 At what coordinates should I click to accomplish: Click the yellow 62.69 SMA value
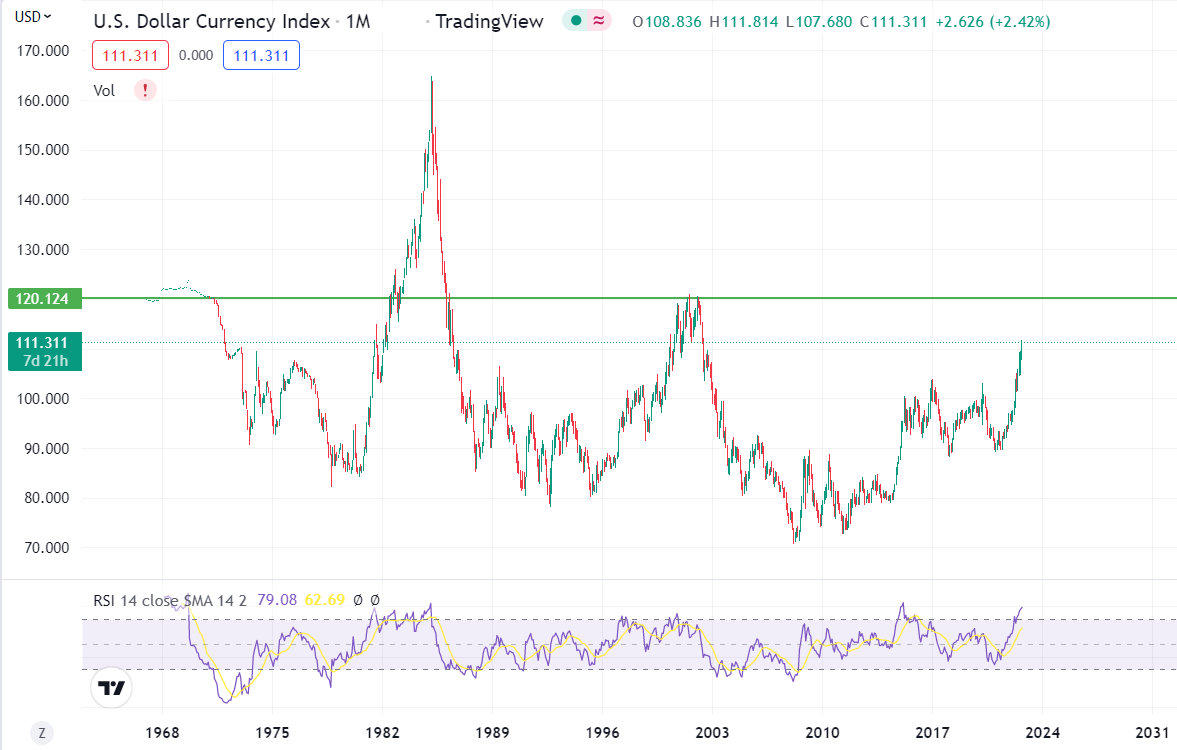[x=325, y=601]
